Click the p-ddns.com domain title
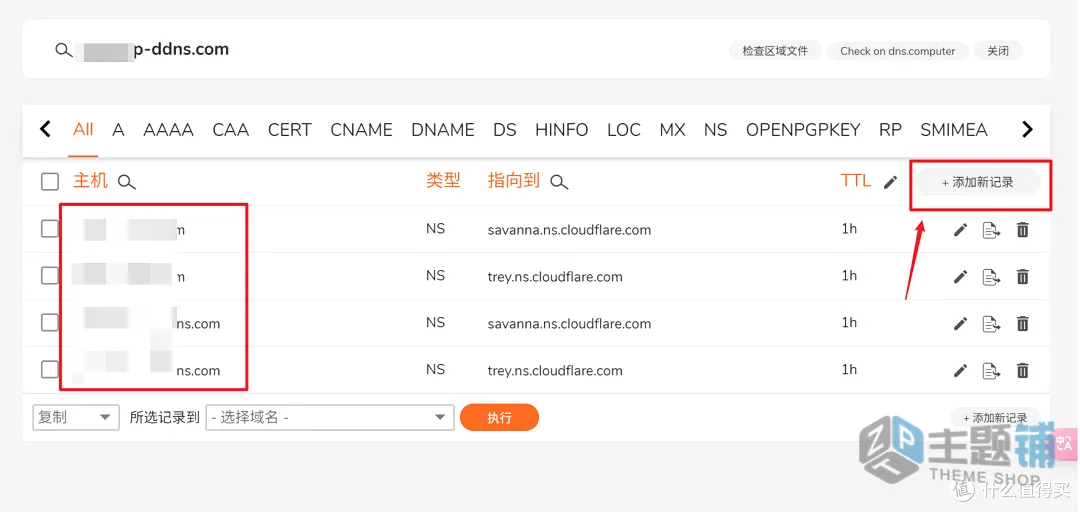 [x=181, y=50]
